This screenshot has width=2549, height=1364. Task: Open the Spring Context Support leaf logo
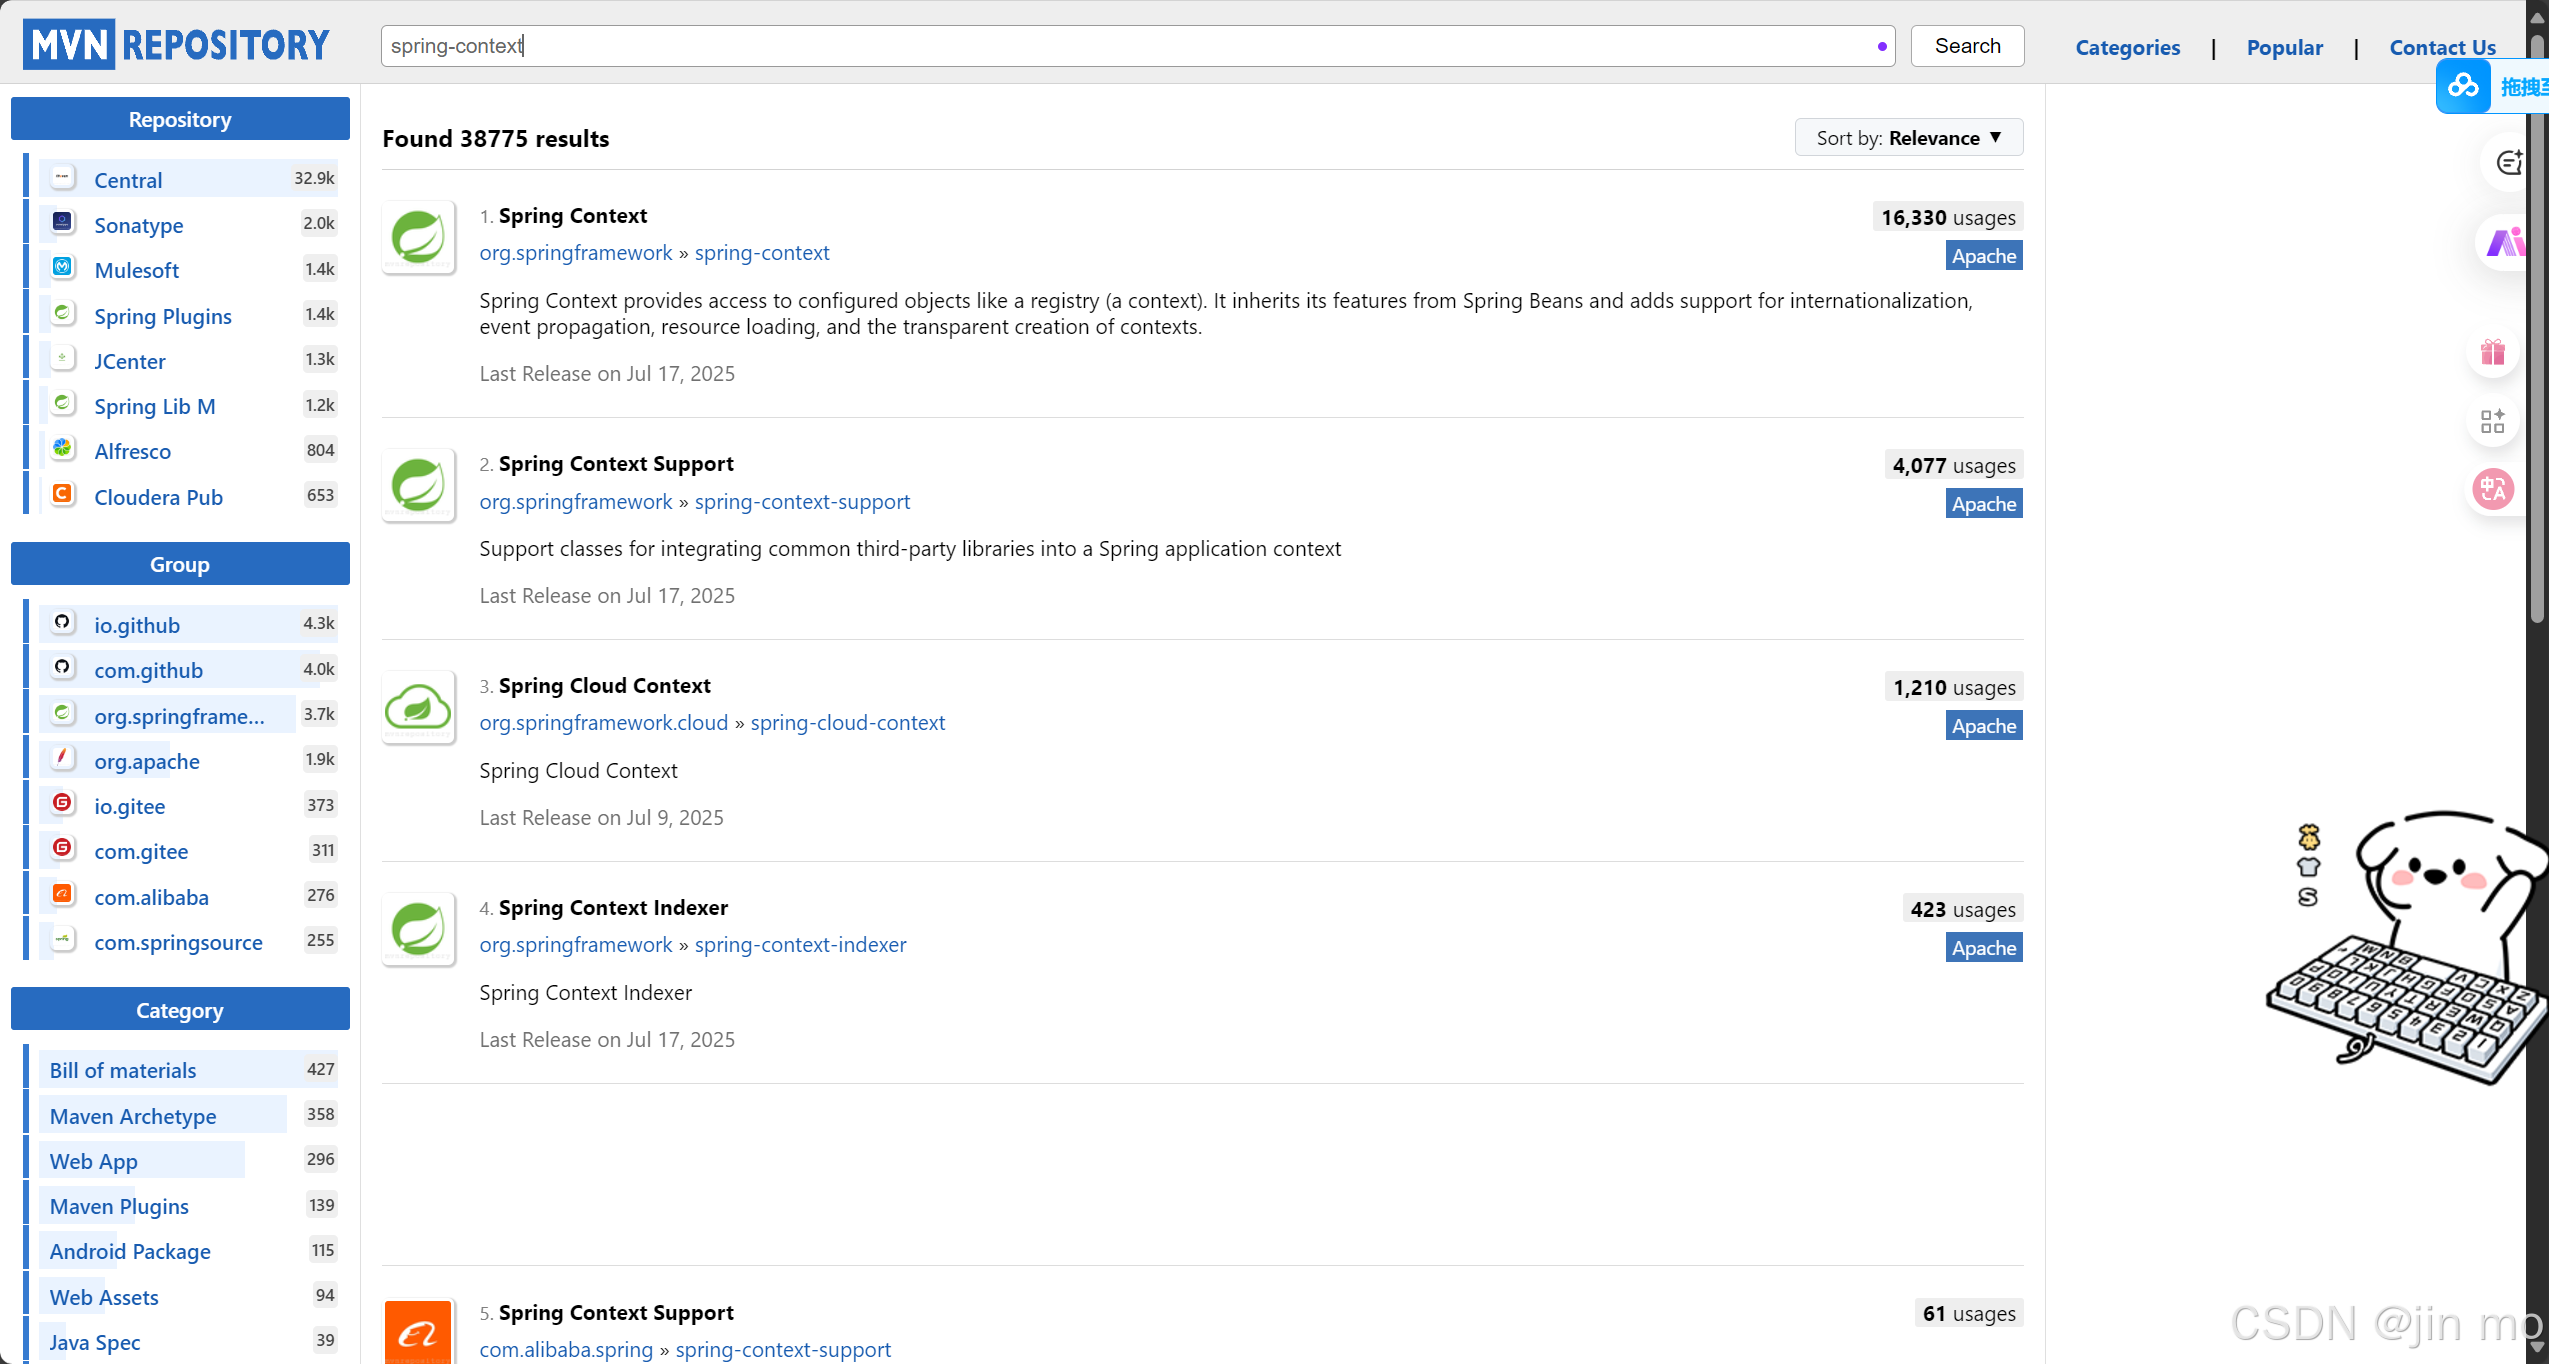418,486
